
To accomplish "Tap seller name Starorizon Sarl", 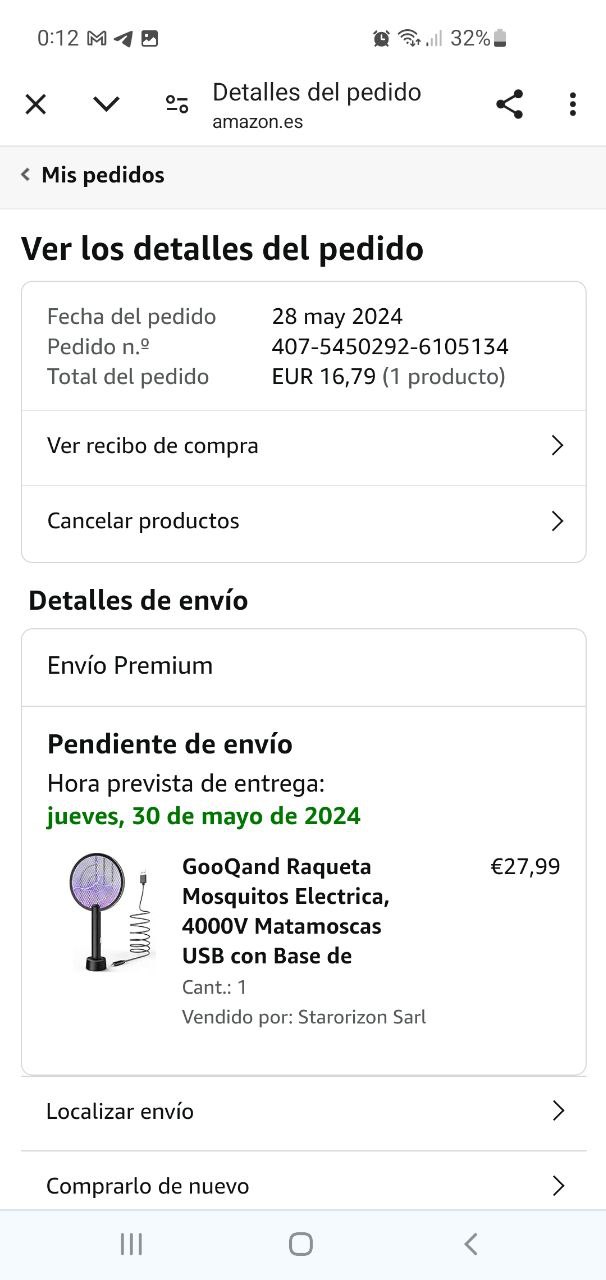I will click(x=362, y=1017).
